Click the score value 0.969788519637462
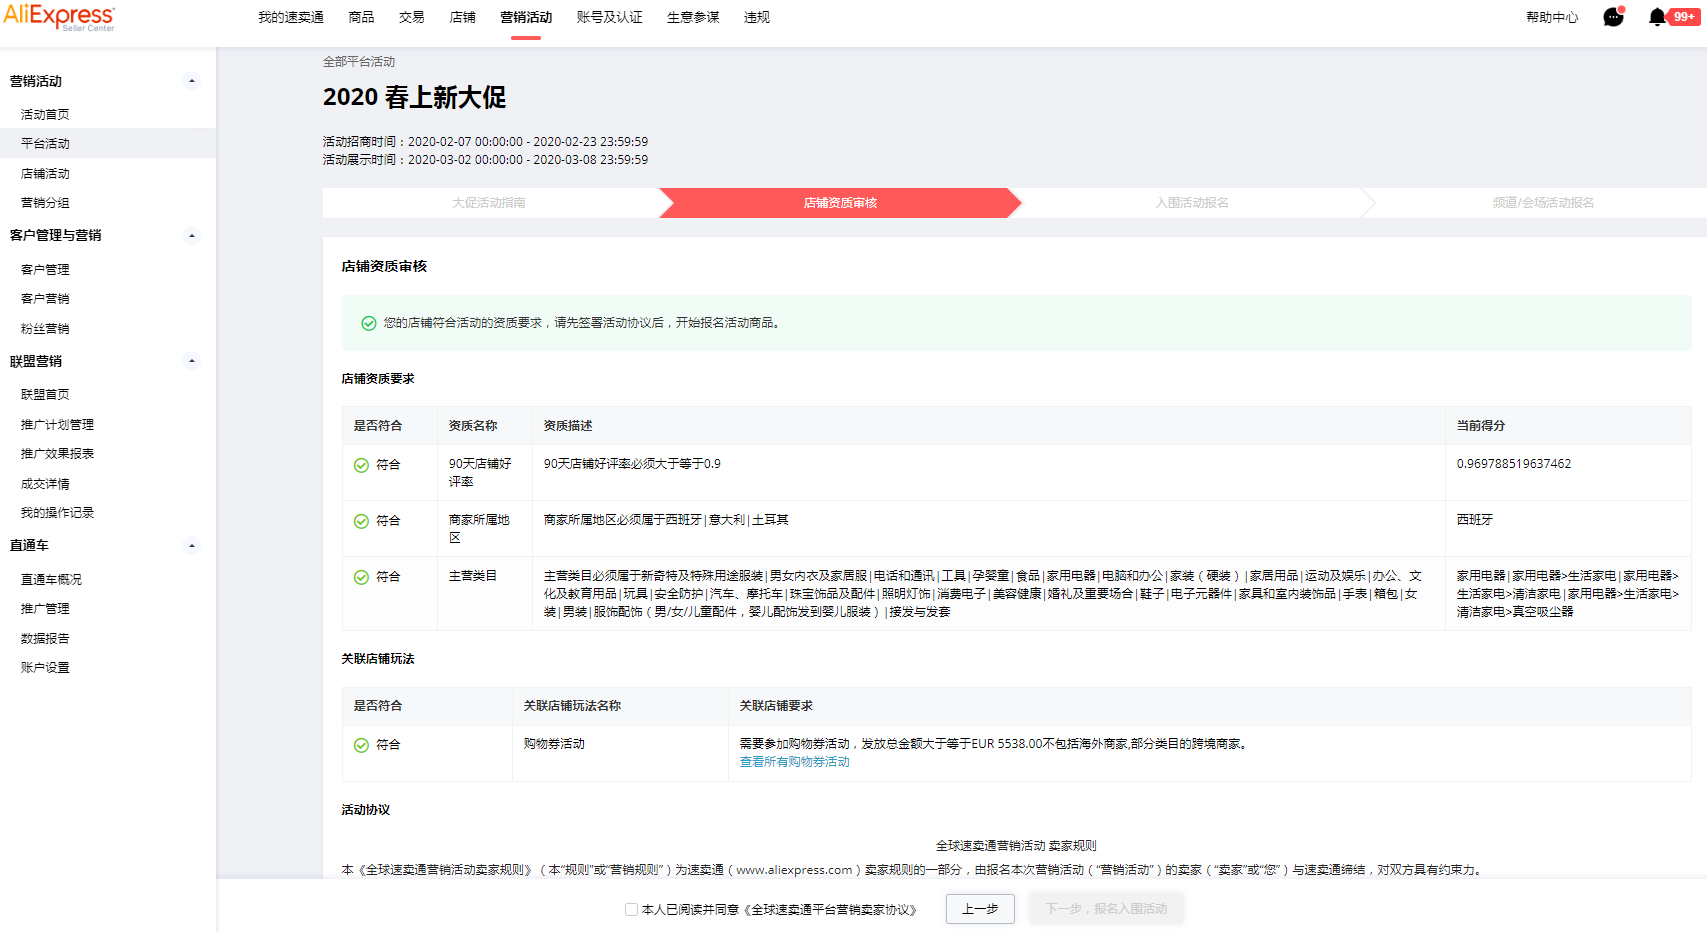Image resolution: width=1707 pixels, height=932 pixels. (1514, 464)
